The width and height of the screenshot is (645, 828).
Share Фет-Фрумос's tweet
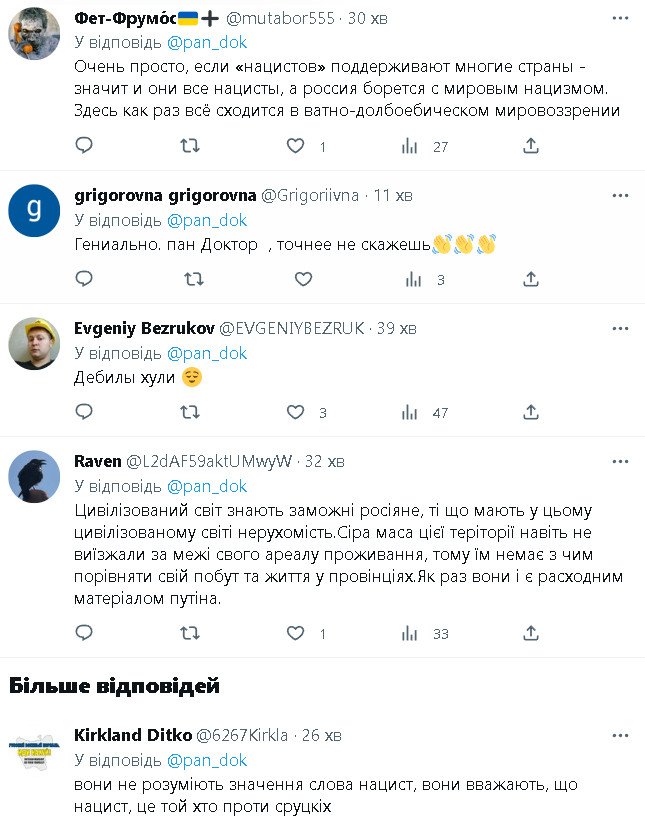tap(531, 146)
